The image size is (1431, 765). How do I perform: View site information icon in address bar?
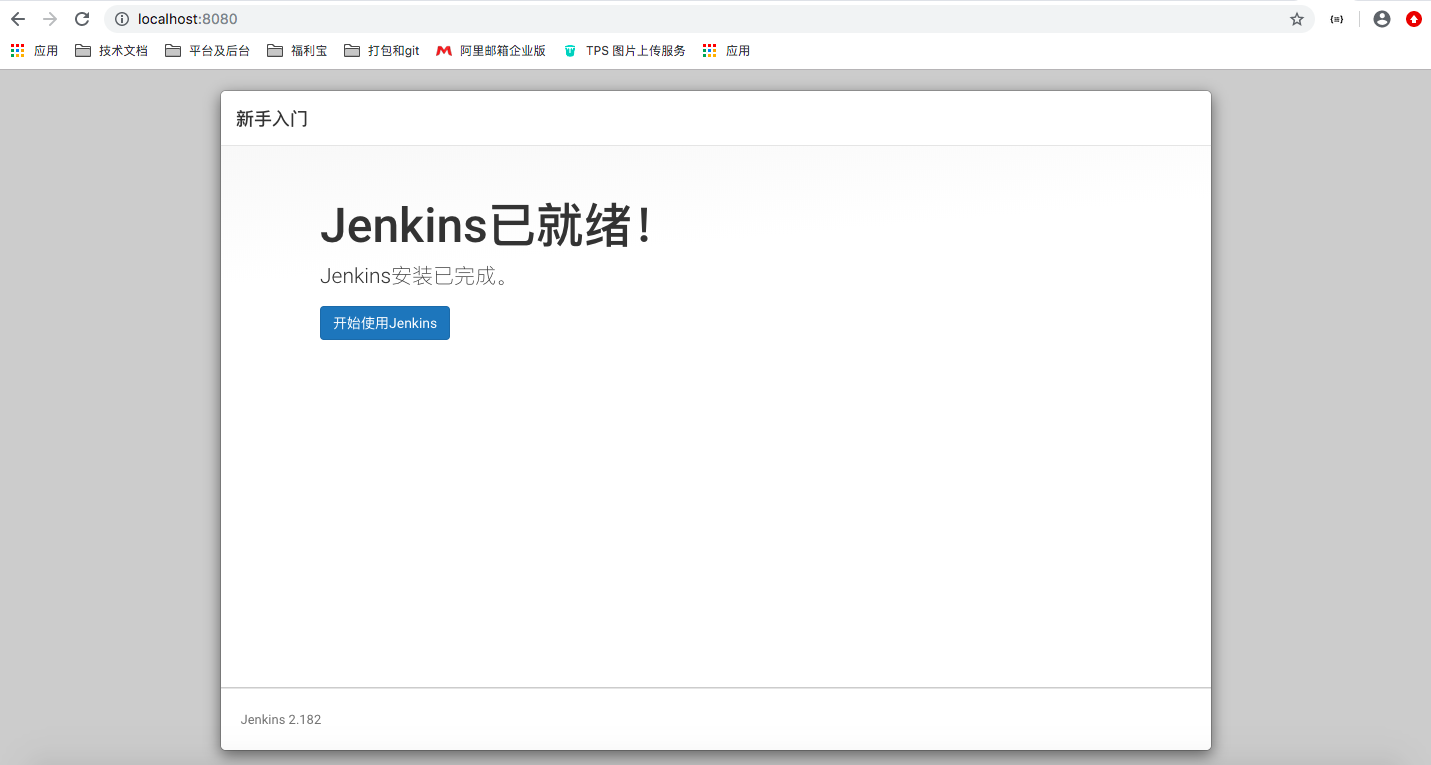tap(122, 19)
